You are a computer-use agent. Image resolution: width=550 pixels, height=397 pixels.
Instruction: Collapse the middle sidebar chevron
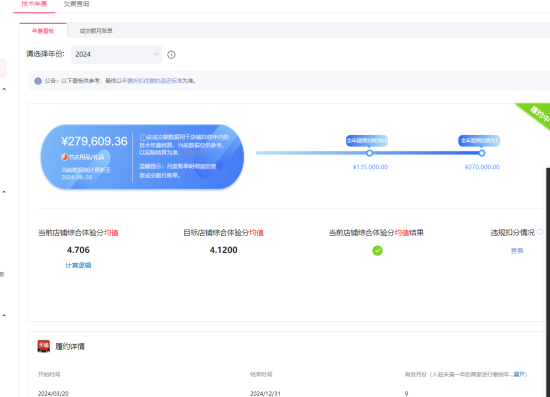(x=4, y=192)
